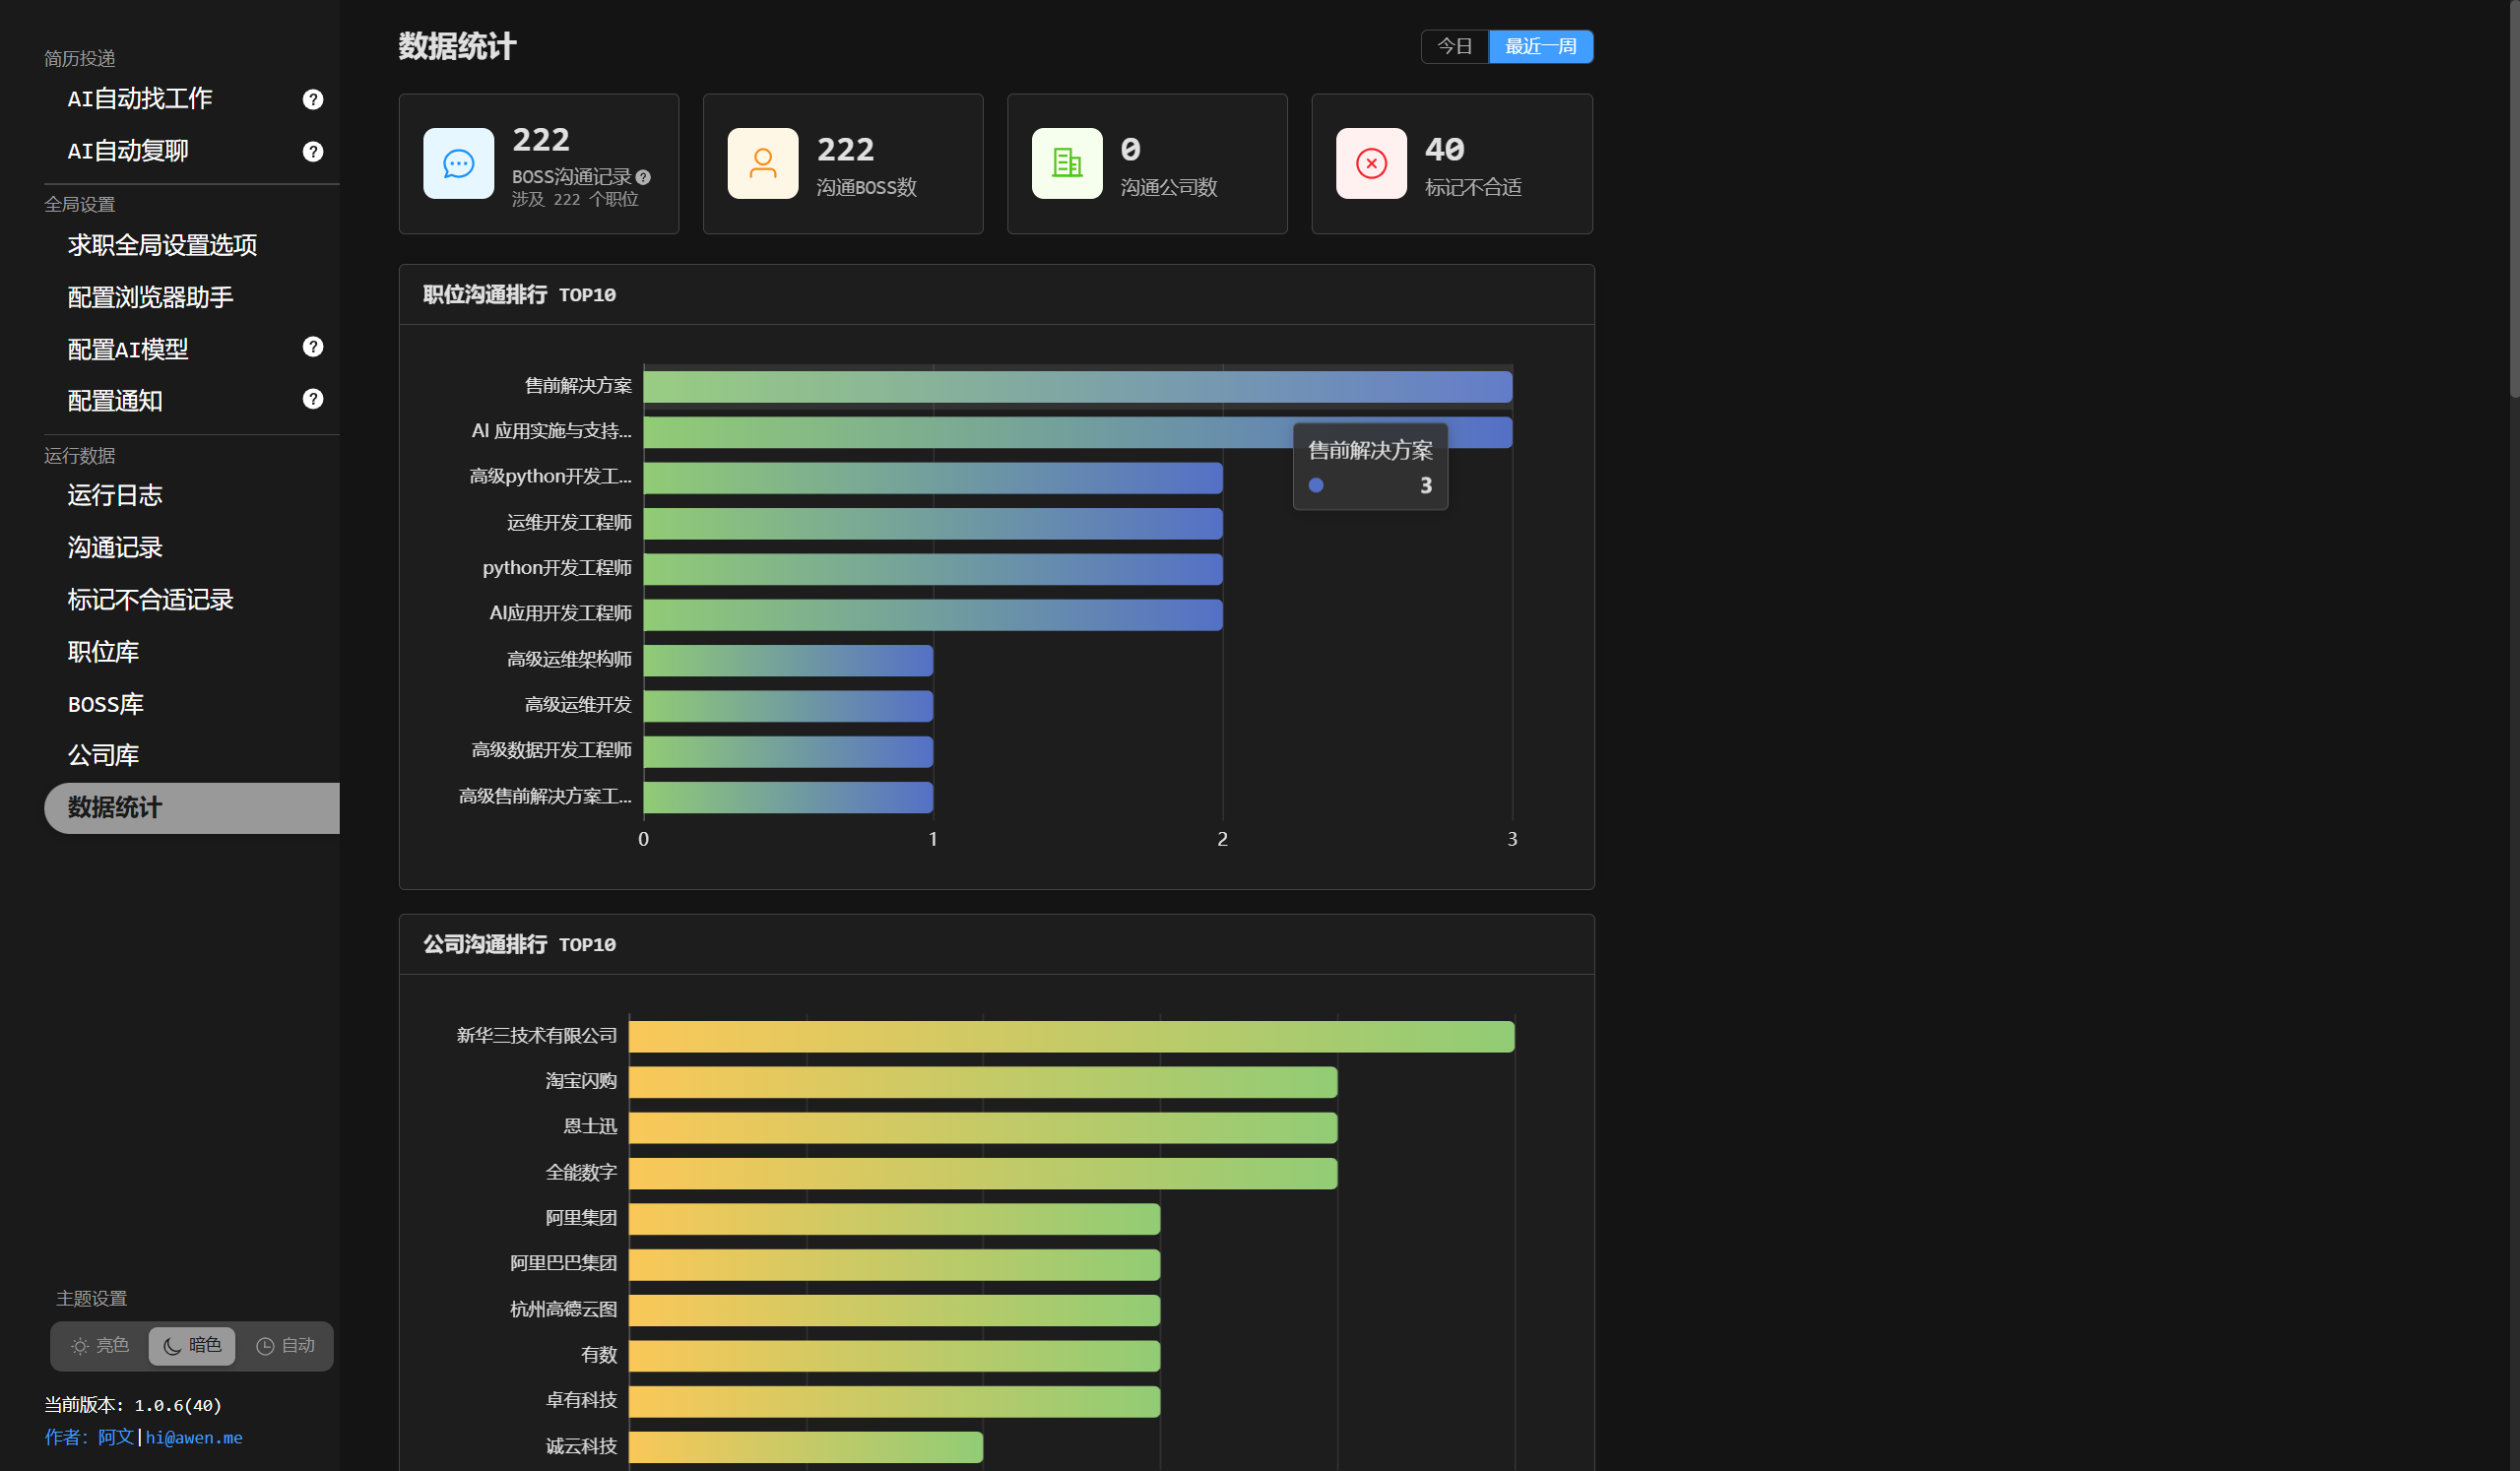Click help icon beside 配置通知
This screenshot has height=1471, width=2520.
click(313, 399)
